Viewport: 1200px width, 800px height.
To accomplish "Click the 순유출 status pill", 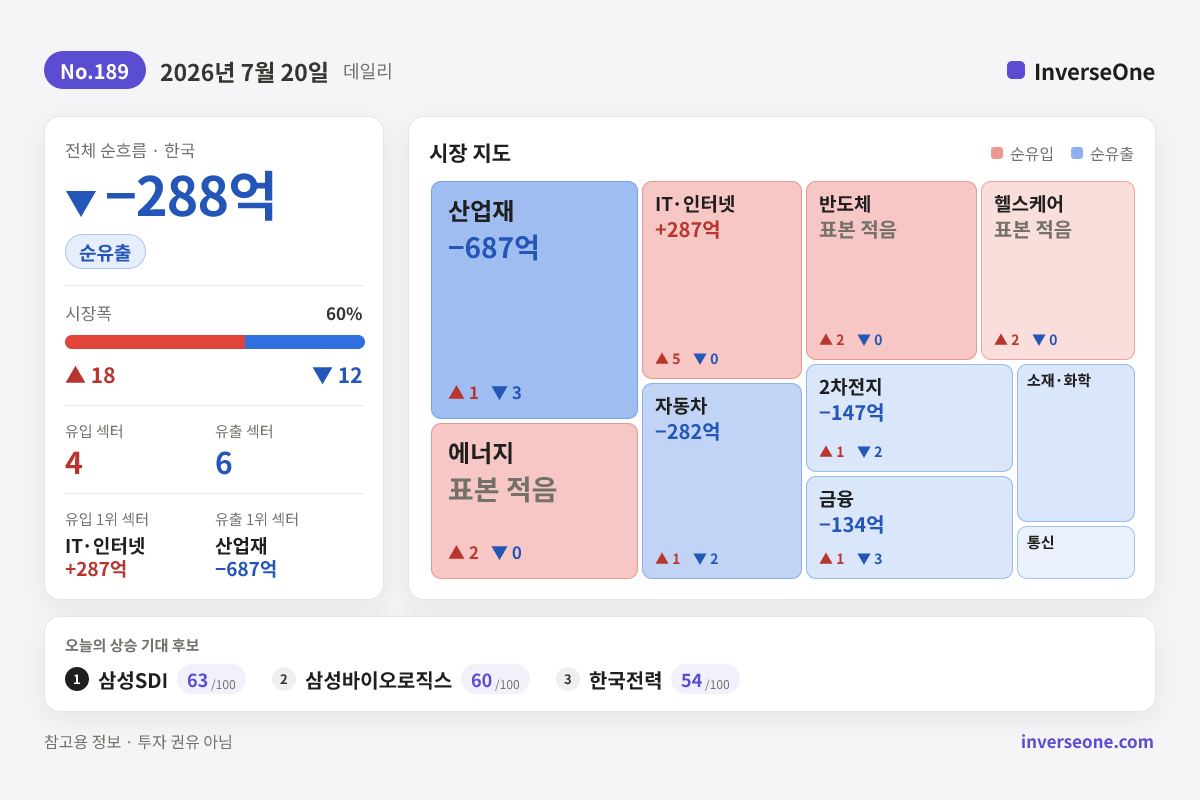I will click(105, 252).
